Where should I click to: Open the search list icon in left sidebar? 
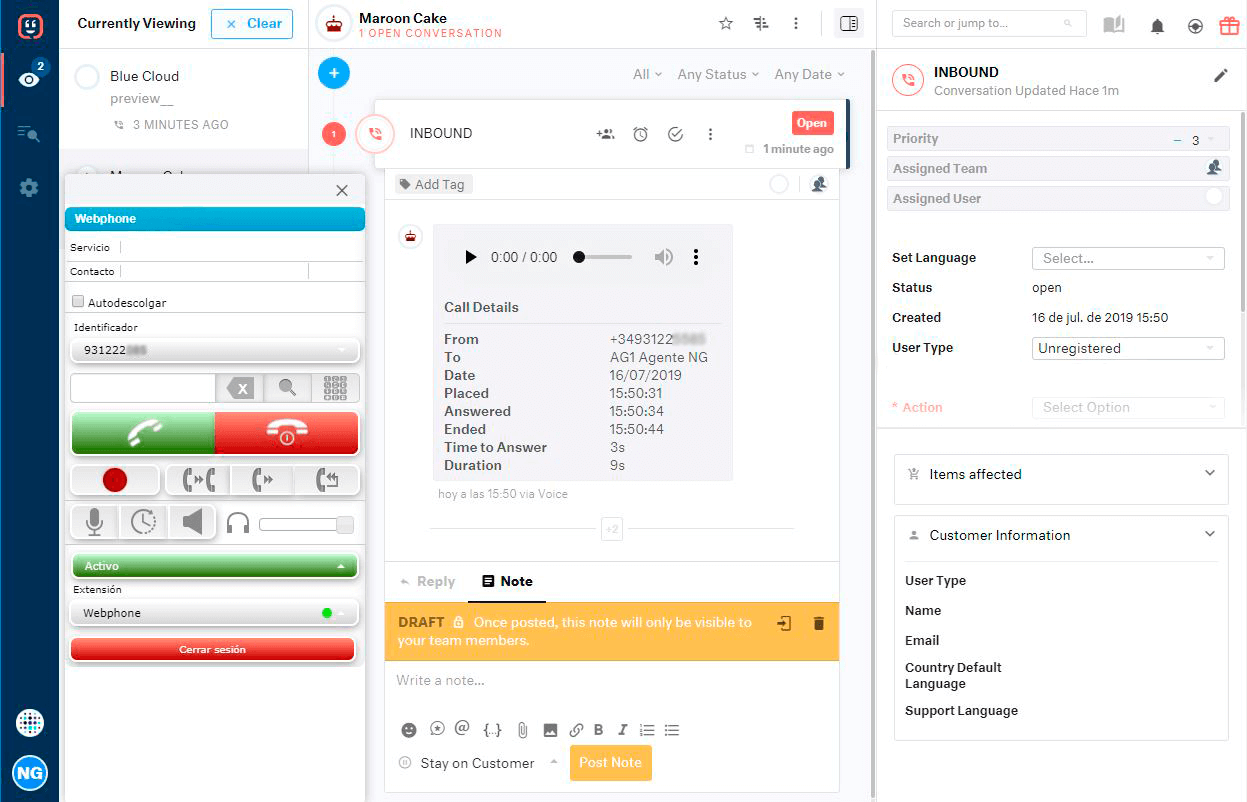coord(29,133)
